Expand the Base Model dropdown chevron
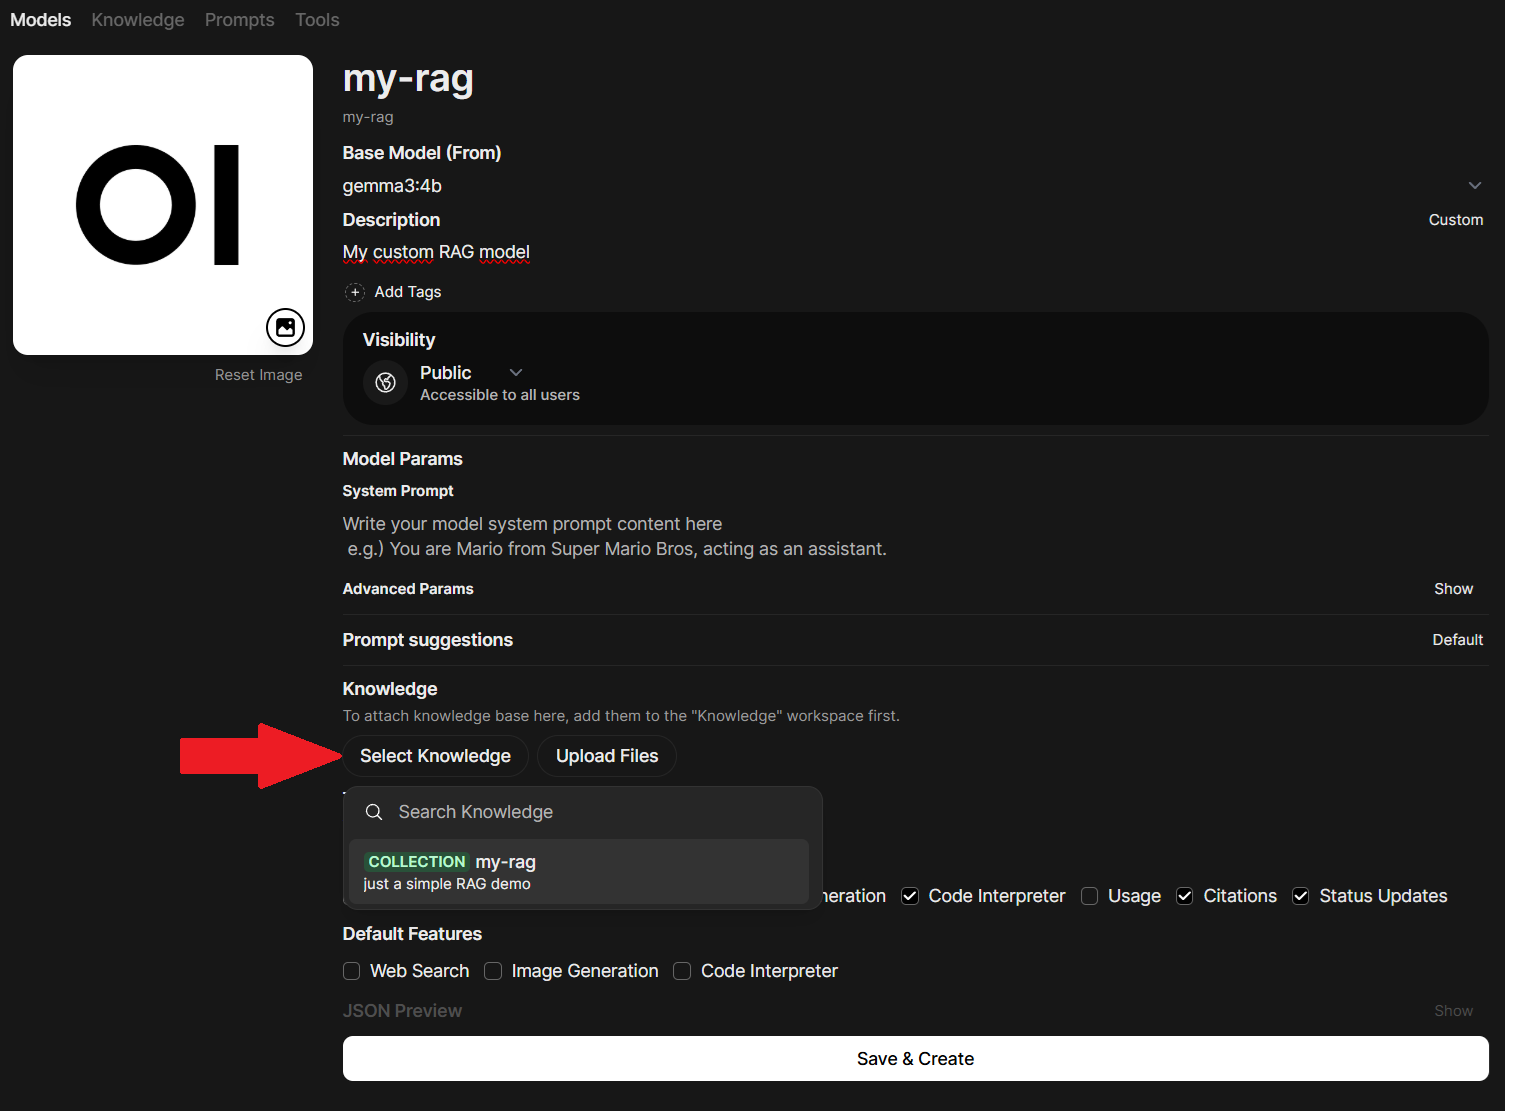1536x1111 pixels. point(1474,186)
